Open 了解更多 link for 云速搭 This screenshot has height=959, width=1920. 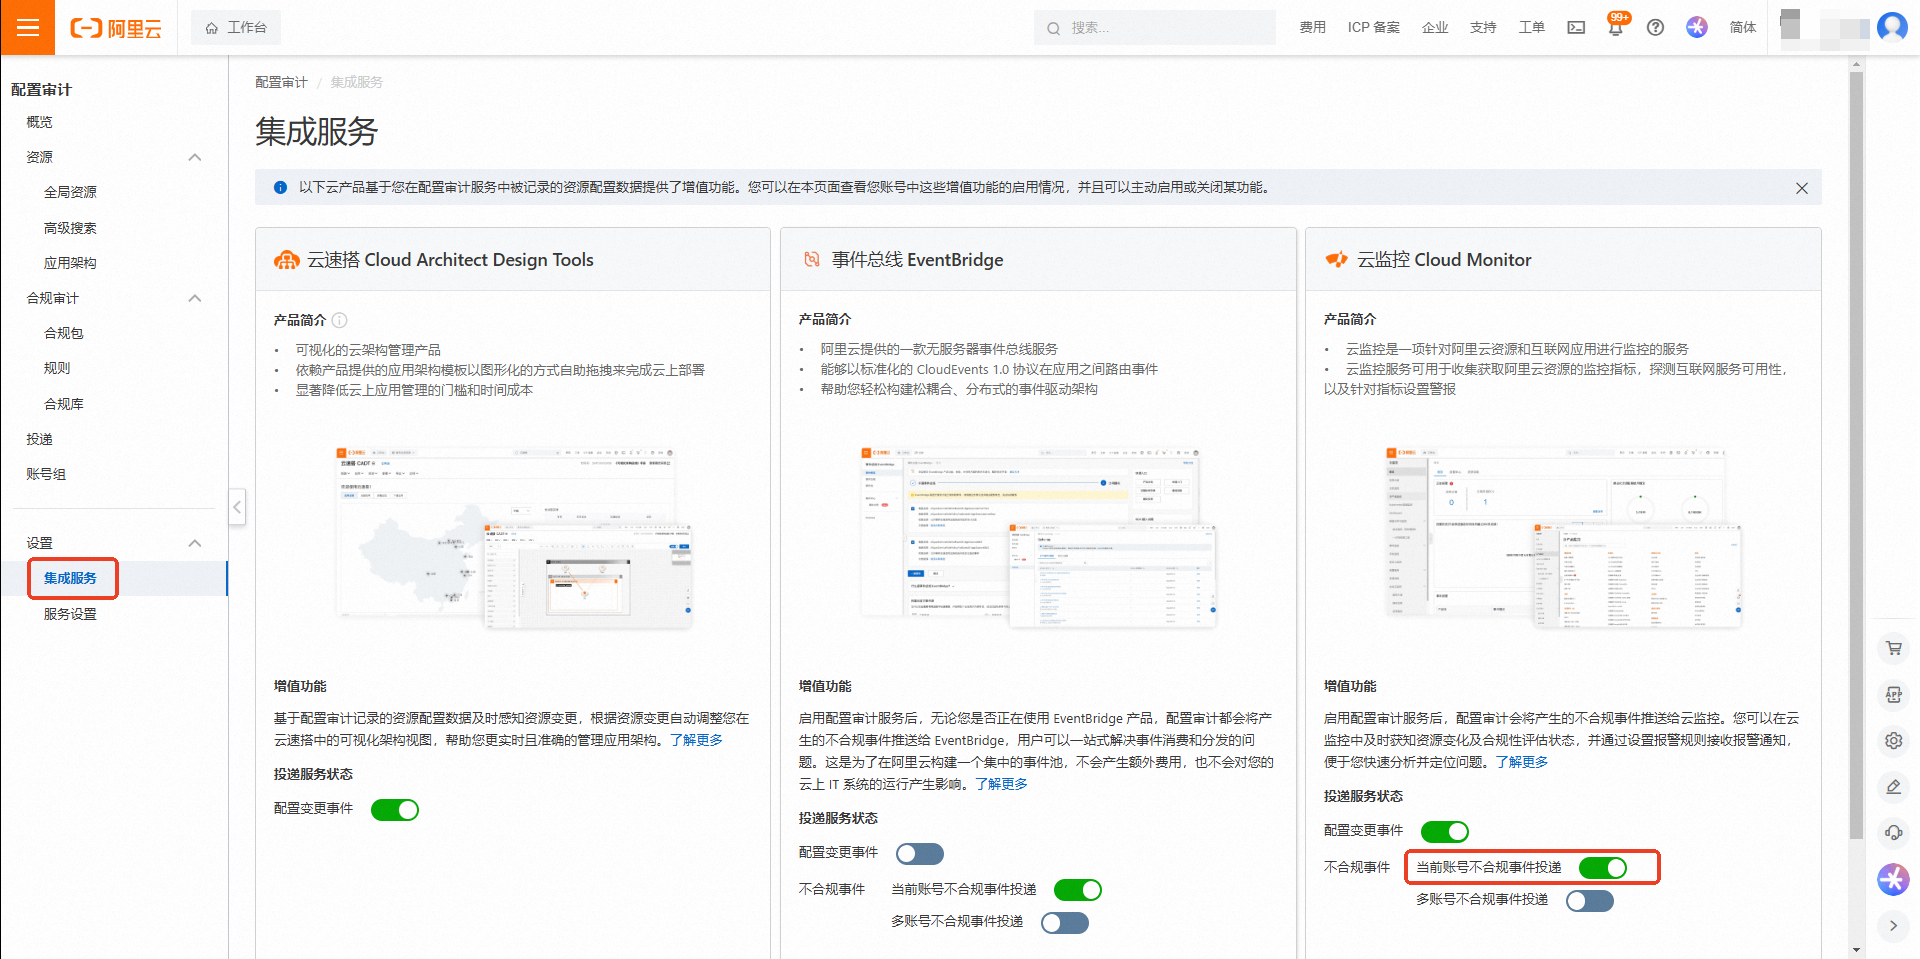pyautogui.click(x=696, y=740)
